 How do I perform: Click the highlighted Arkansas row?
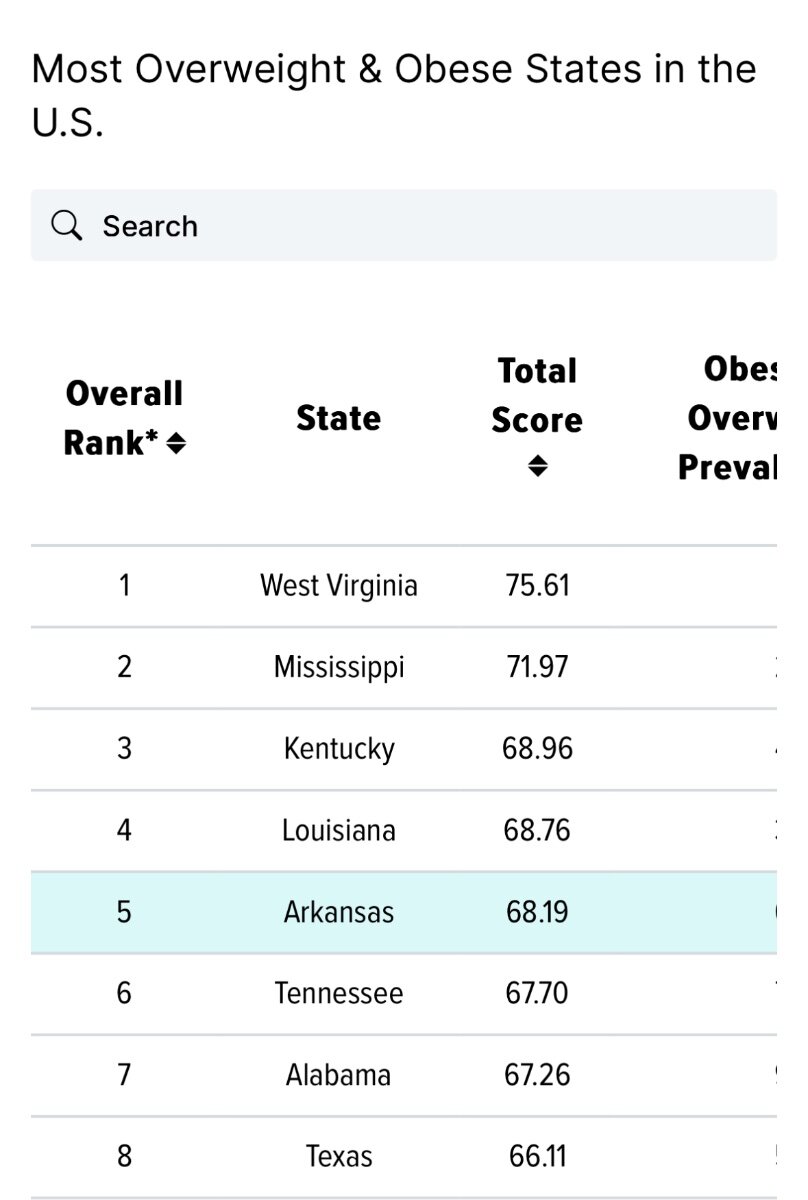[404, 912]
